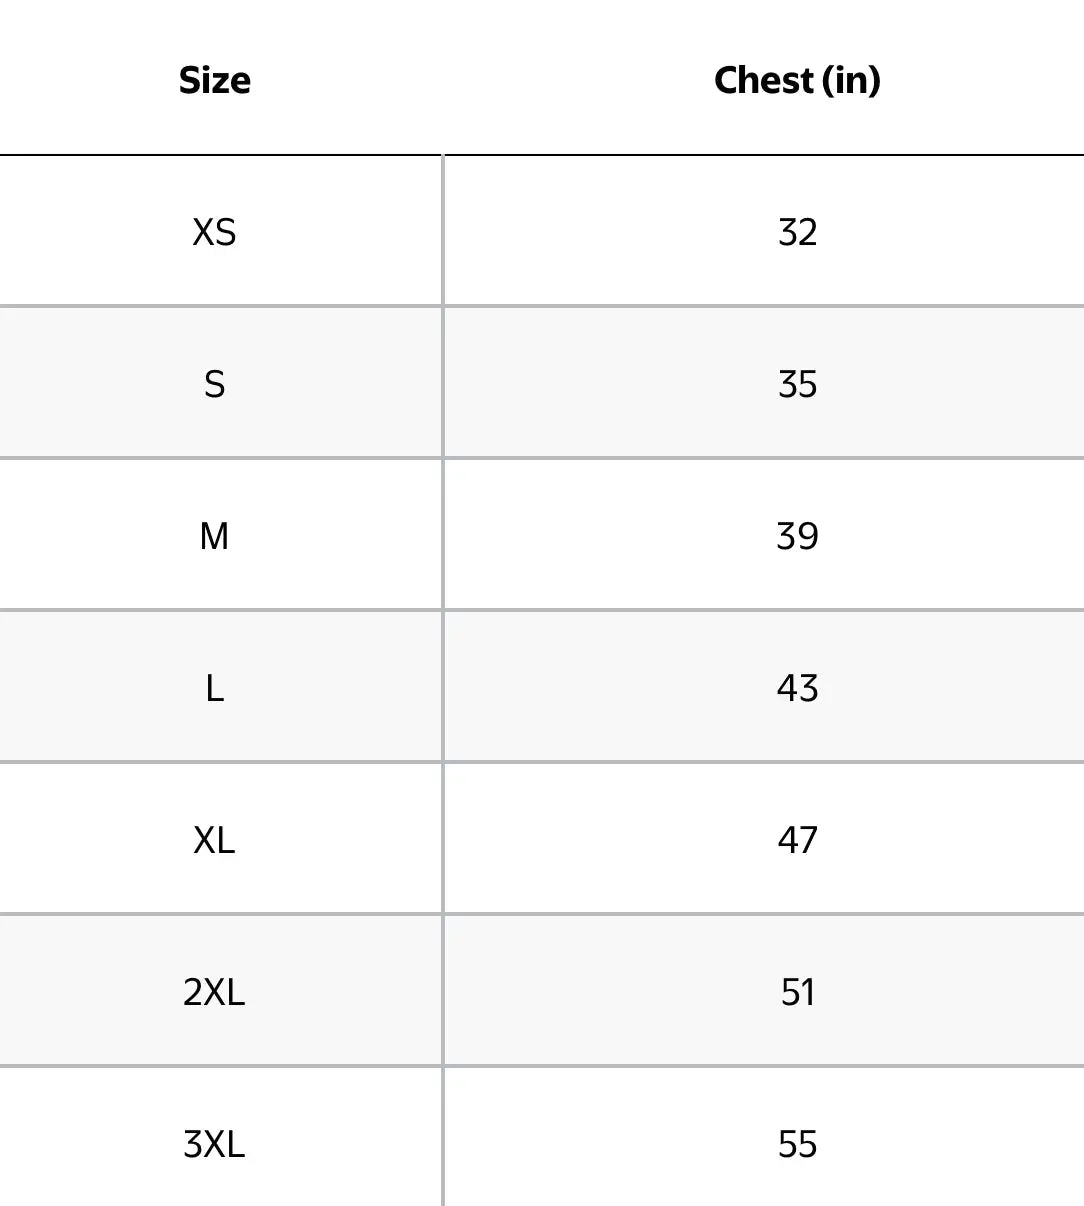Choose the L size cell
Viewport: 1084px width, 1206px height.
click(x=214, y=688)
